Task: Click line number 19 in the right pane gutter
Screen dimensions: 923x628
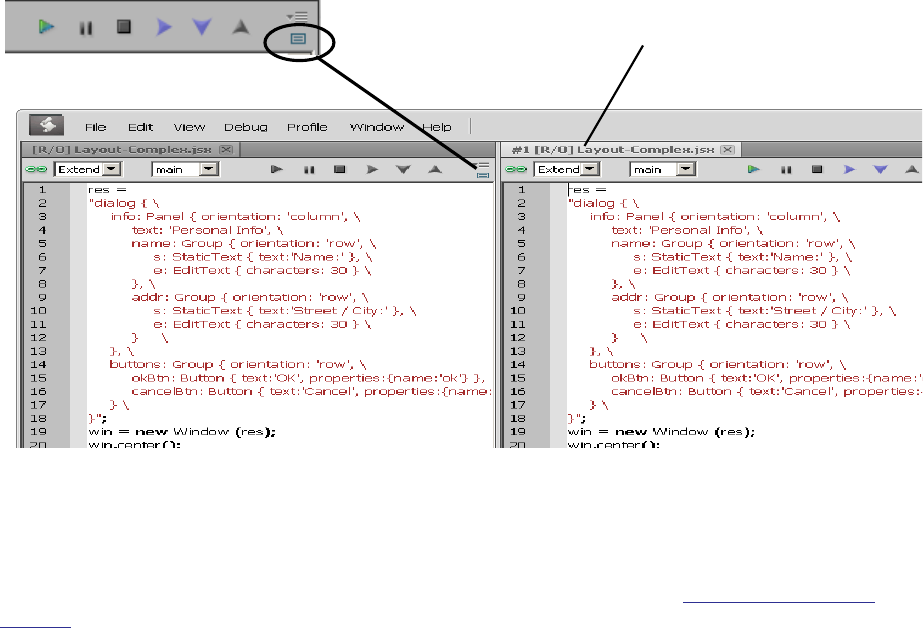Action: 517,432
